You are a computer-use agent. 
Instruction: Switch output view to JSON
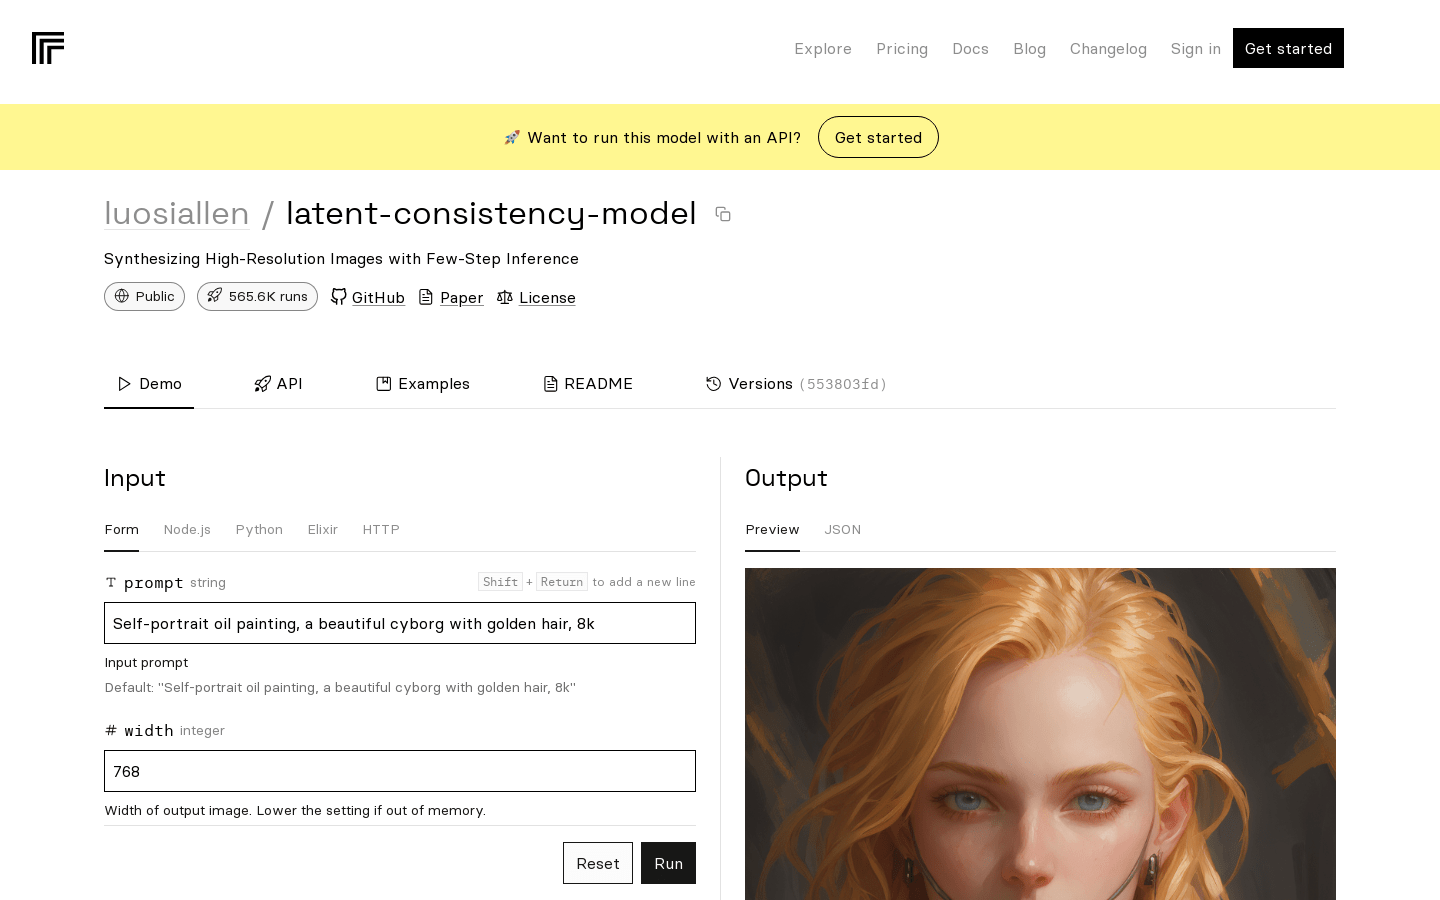click(842, 530)
